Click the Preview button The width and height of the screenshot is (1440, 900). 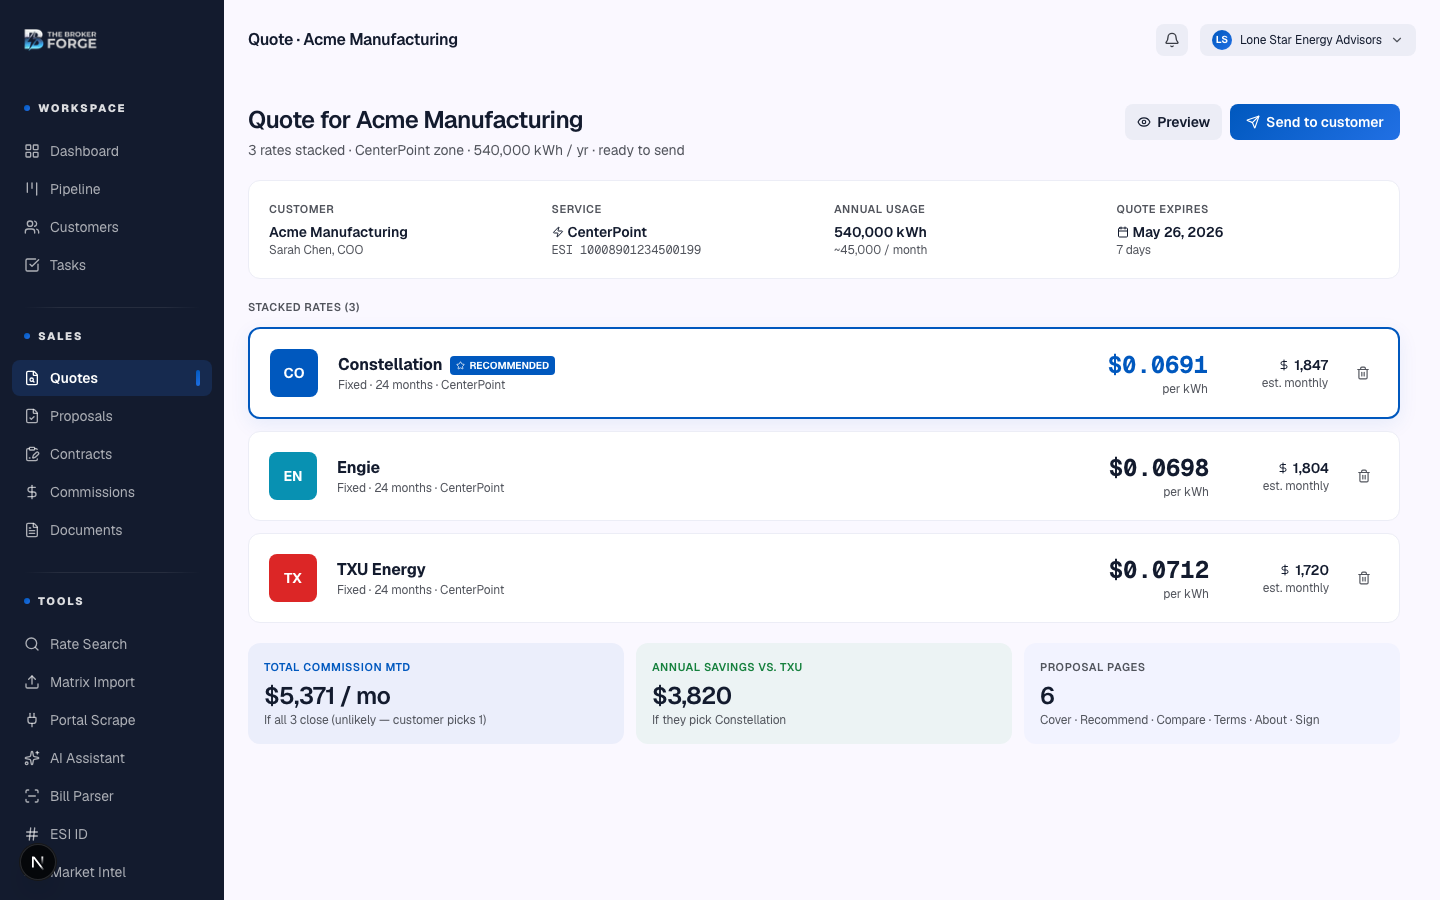click(x=1173, y=122)
